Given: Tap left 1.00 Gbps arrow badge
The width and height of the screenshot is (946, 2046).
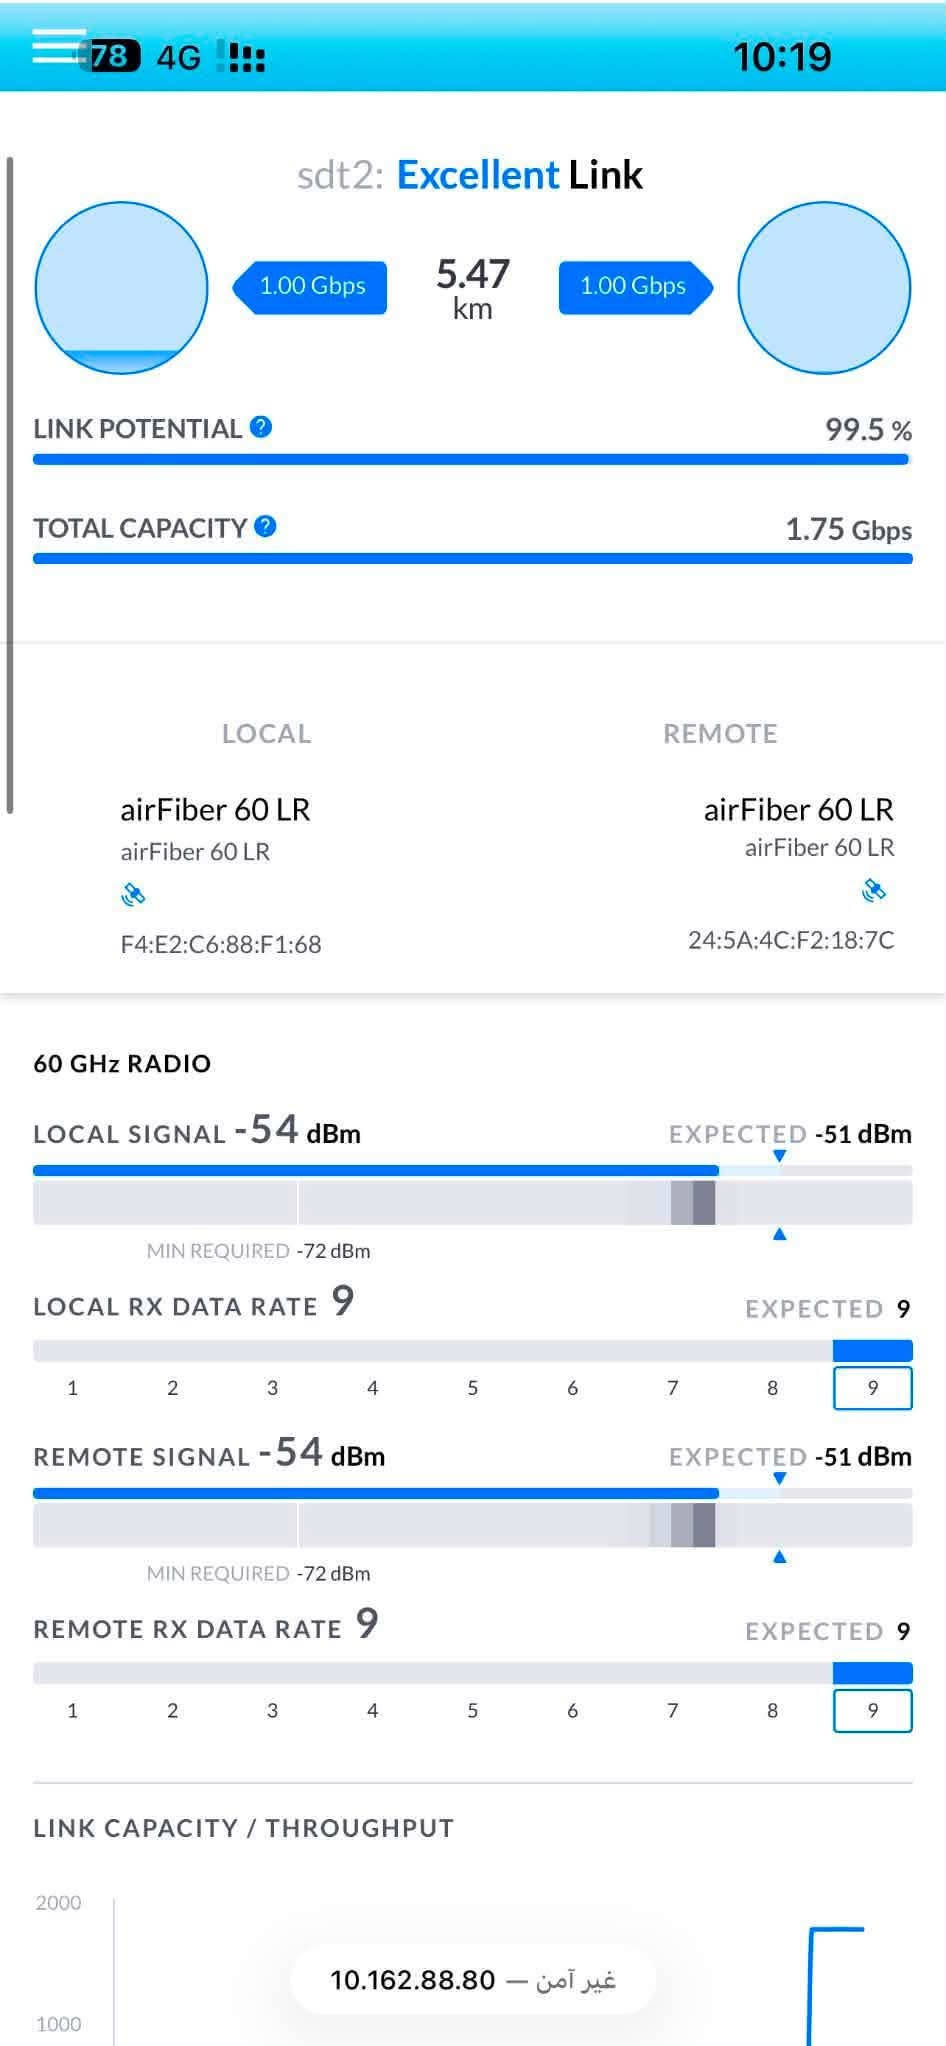Looking at the screenshot, I should pos(310,286).
